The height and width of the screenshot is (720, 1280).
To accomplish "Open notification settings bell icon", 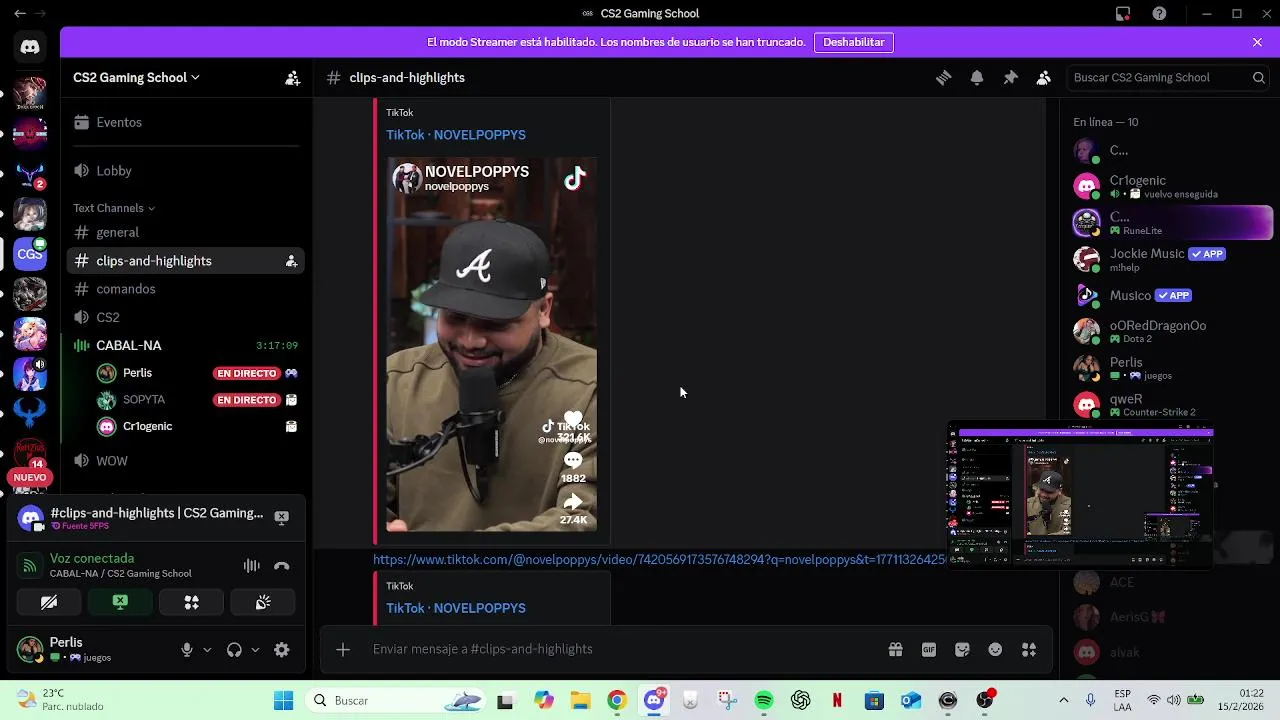I will point(977,78).
